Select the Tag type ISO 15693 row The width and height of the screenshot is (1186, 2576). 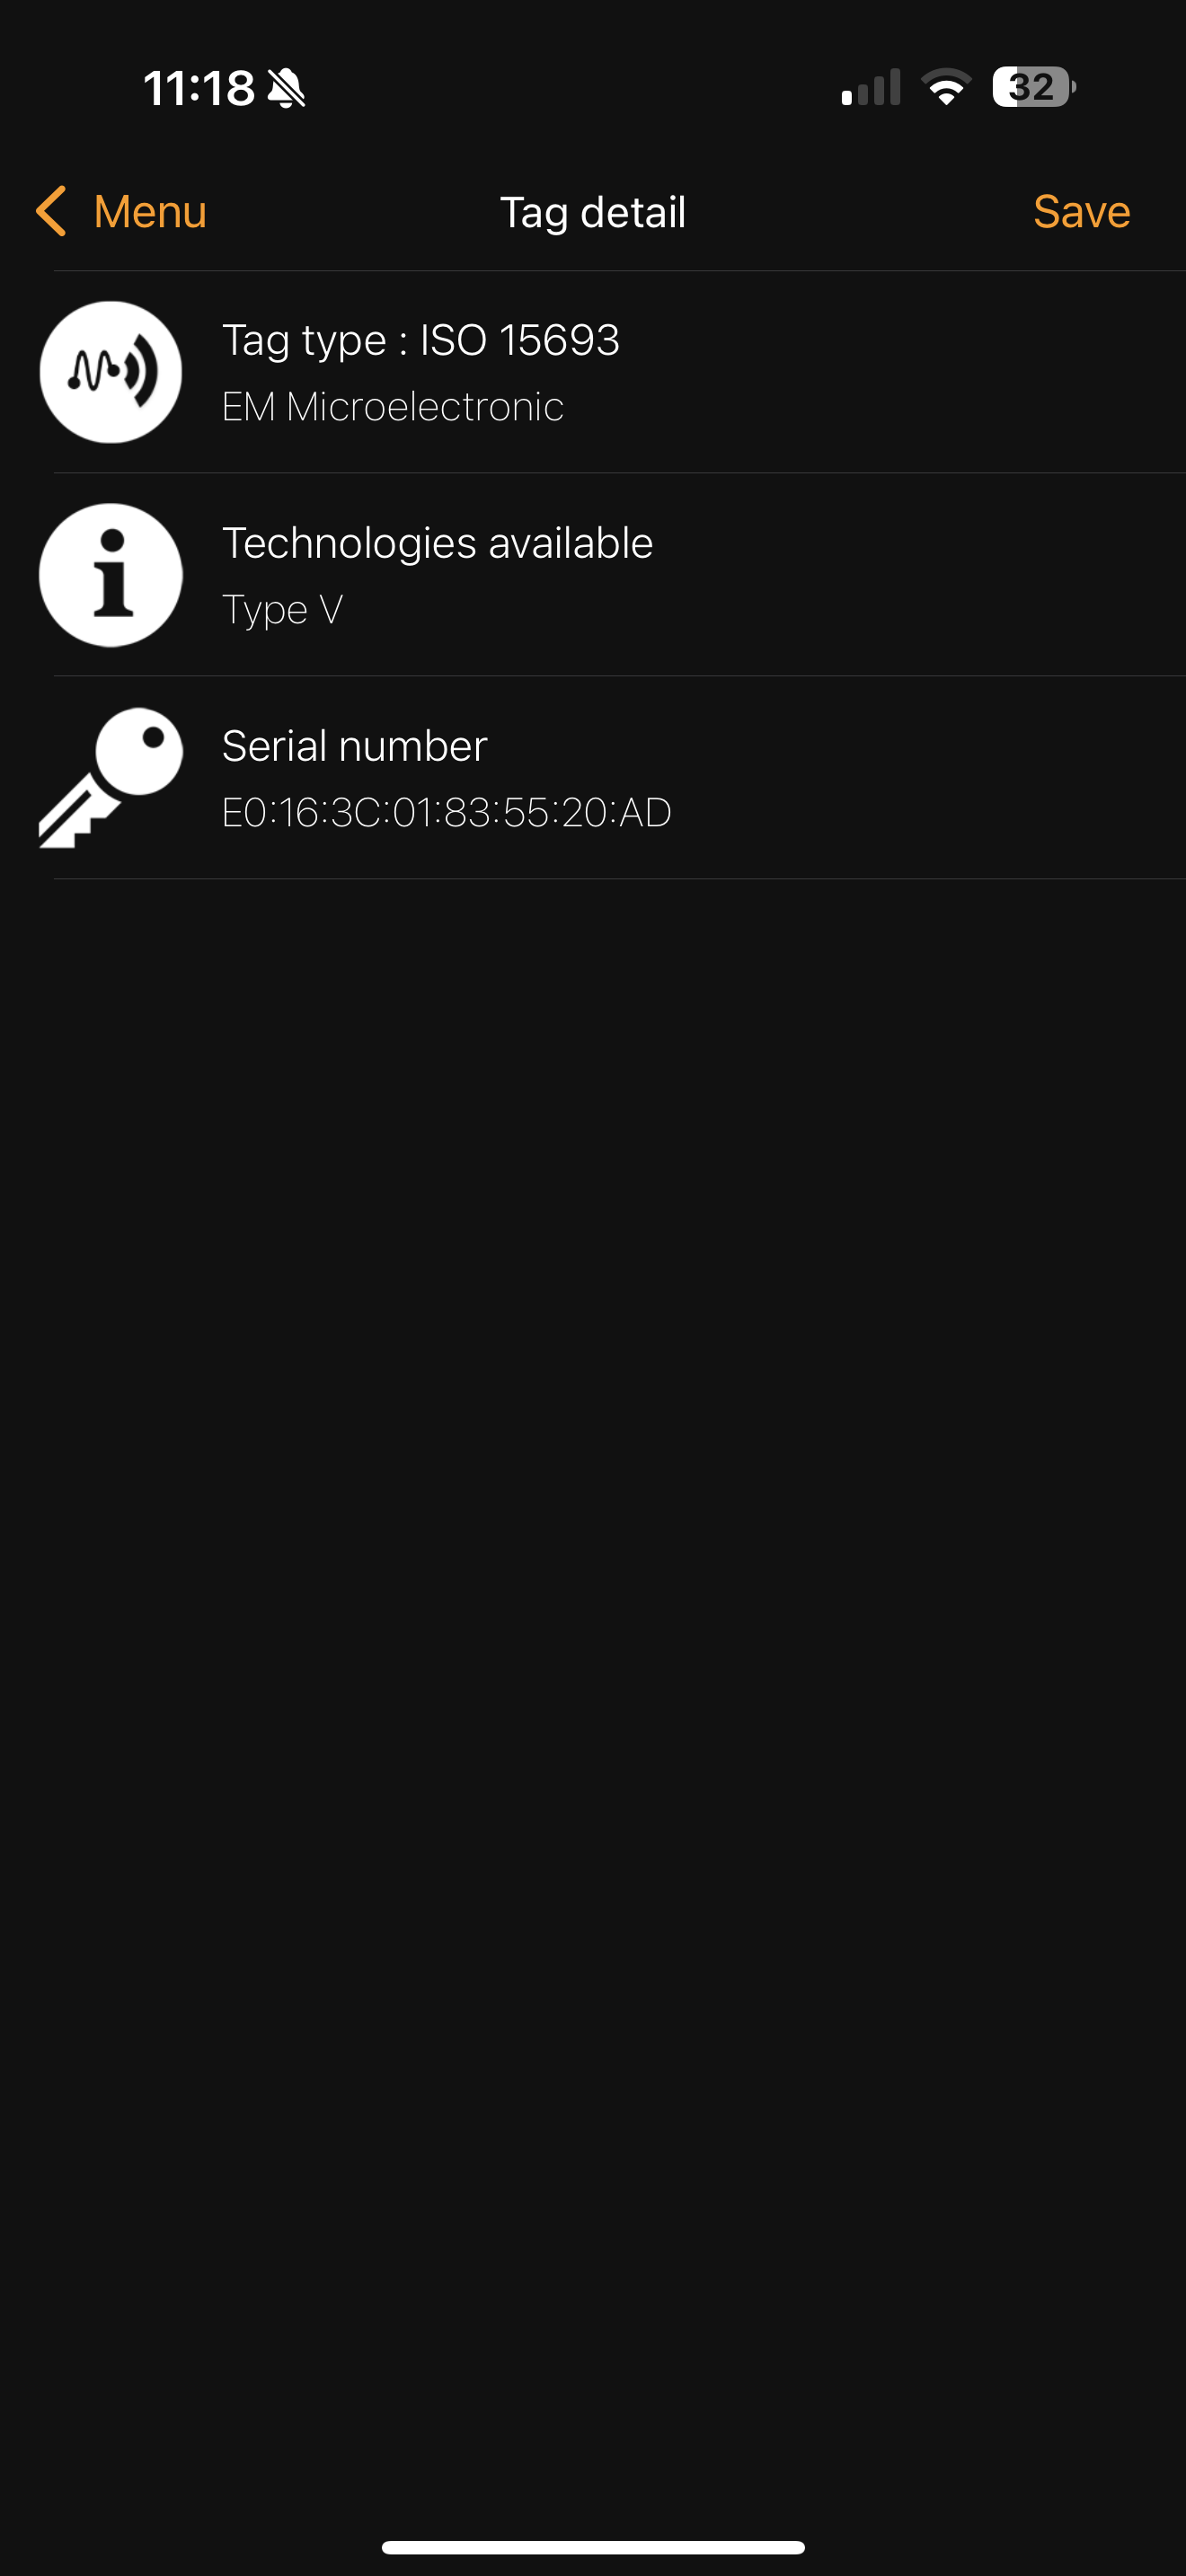coord(593,372)
